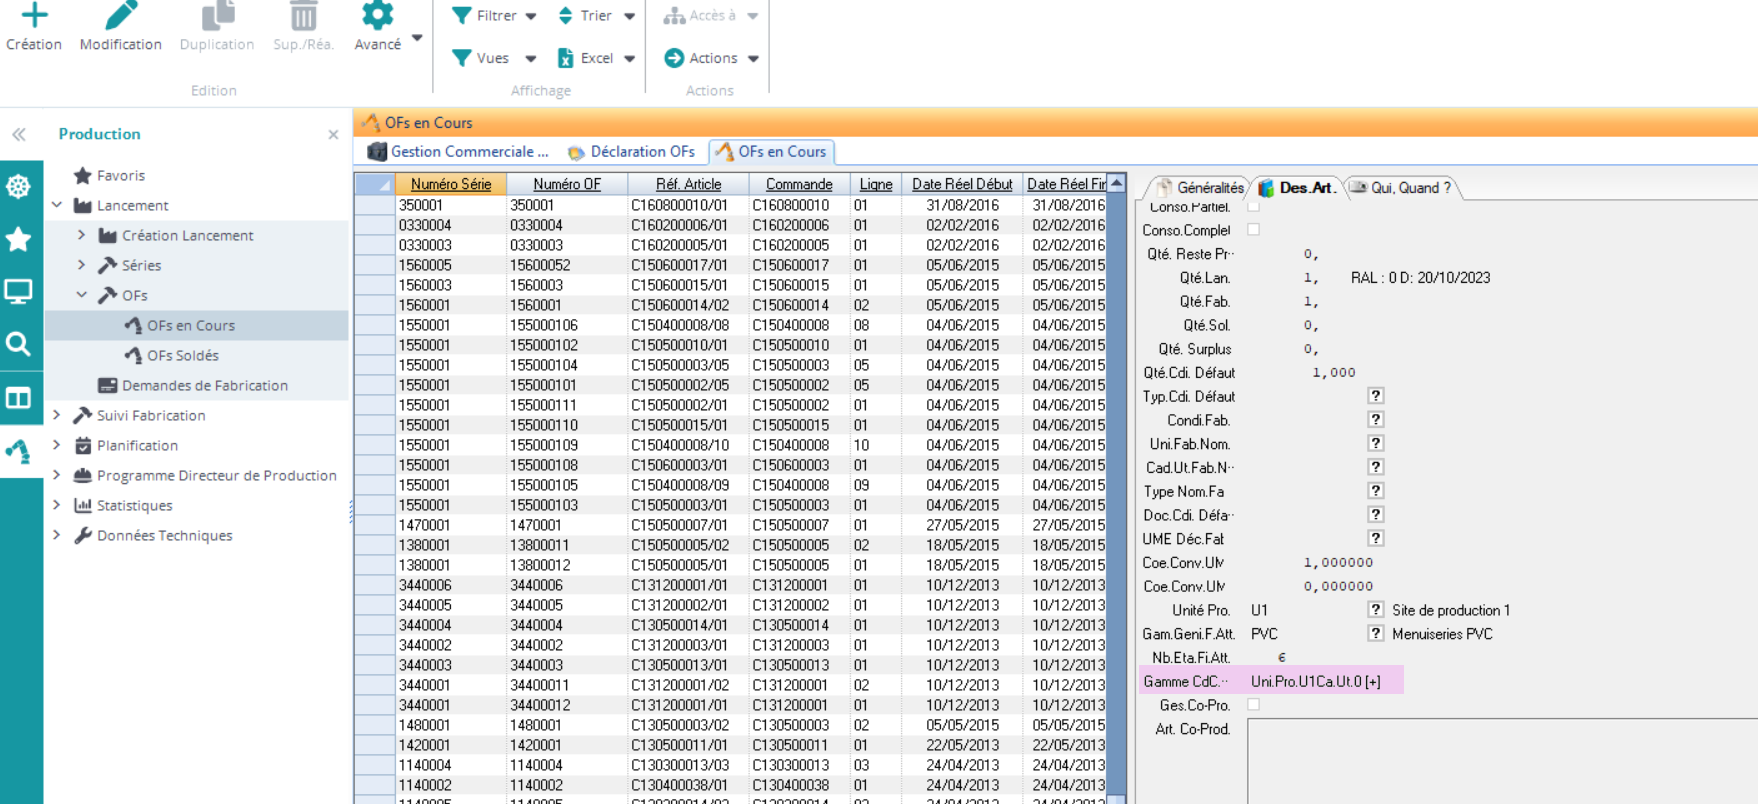The height and width of the screenshot is (804, 1758).
Task: Click the magnifier search icon in sidebar
Action: coord(18,344)
